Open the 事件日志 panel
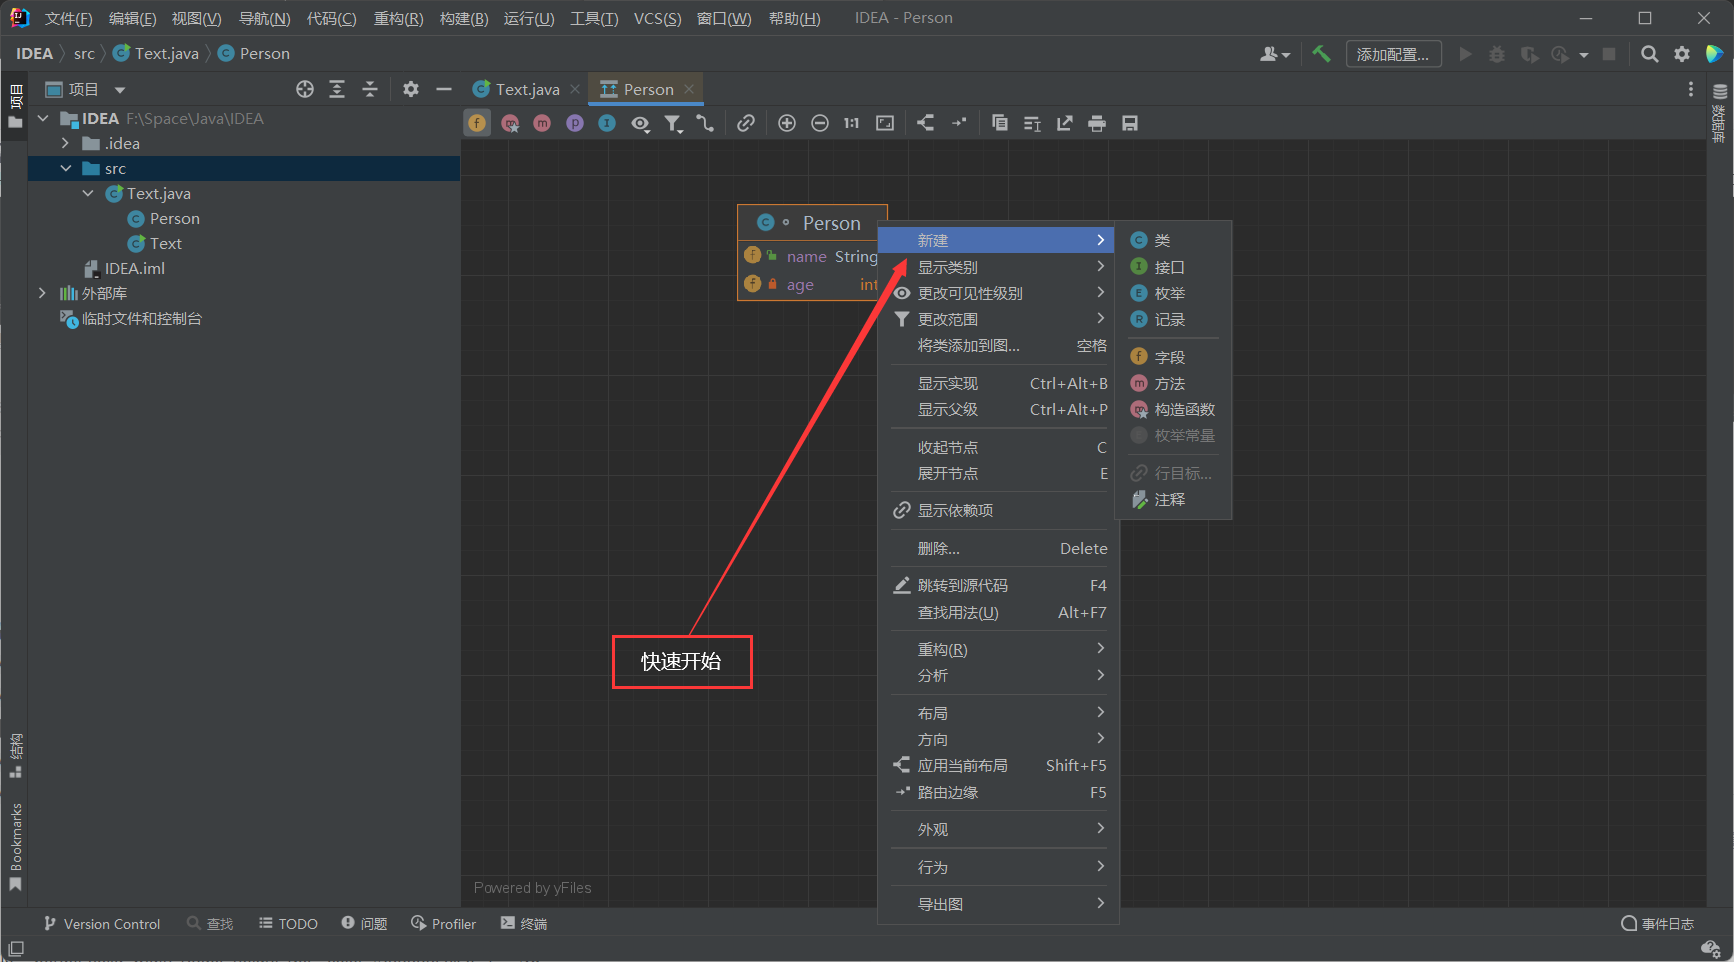Image resolution: width=1734 pixels, height=962 pixels. [x=1658, y=923]
